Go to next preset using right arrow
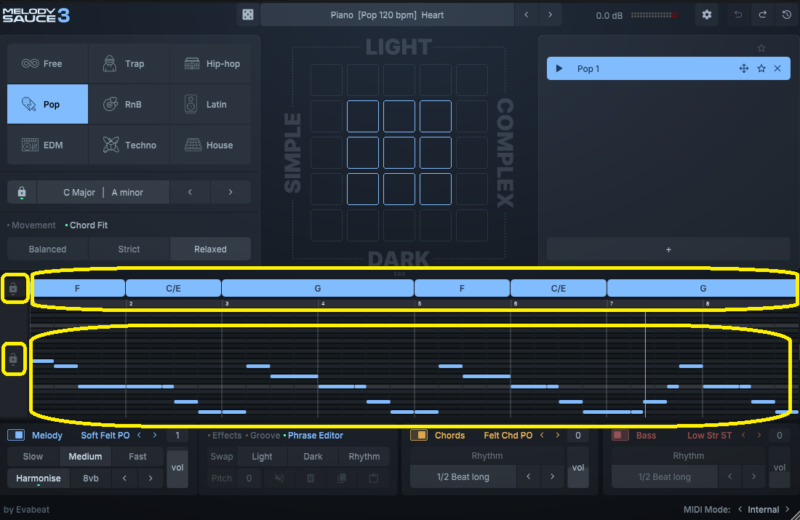Viewport: 800px width, 520px height. tap(550, 15)
